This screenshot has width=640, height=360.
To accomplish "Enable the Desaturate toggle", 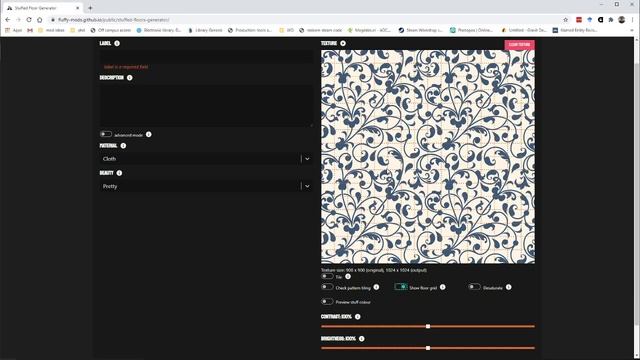I will point(474,287).
